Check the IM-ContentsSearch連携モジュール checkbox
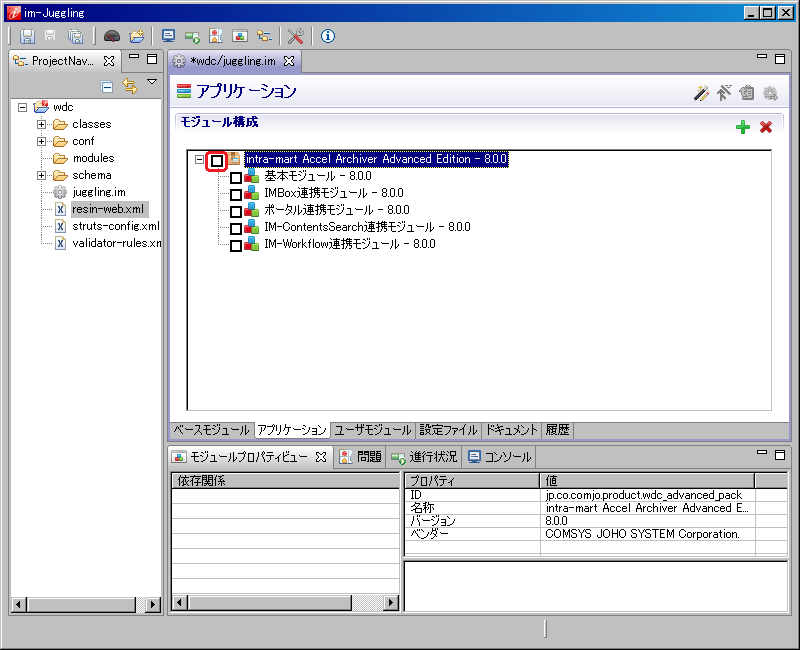800x650 pixels. pos(236,229)
